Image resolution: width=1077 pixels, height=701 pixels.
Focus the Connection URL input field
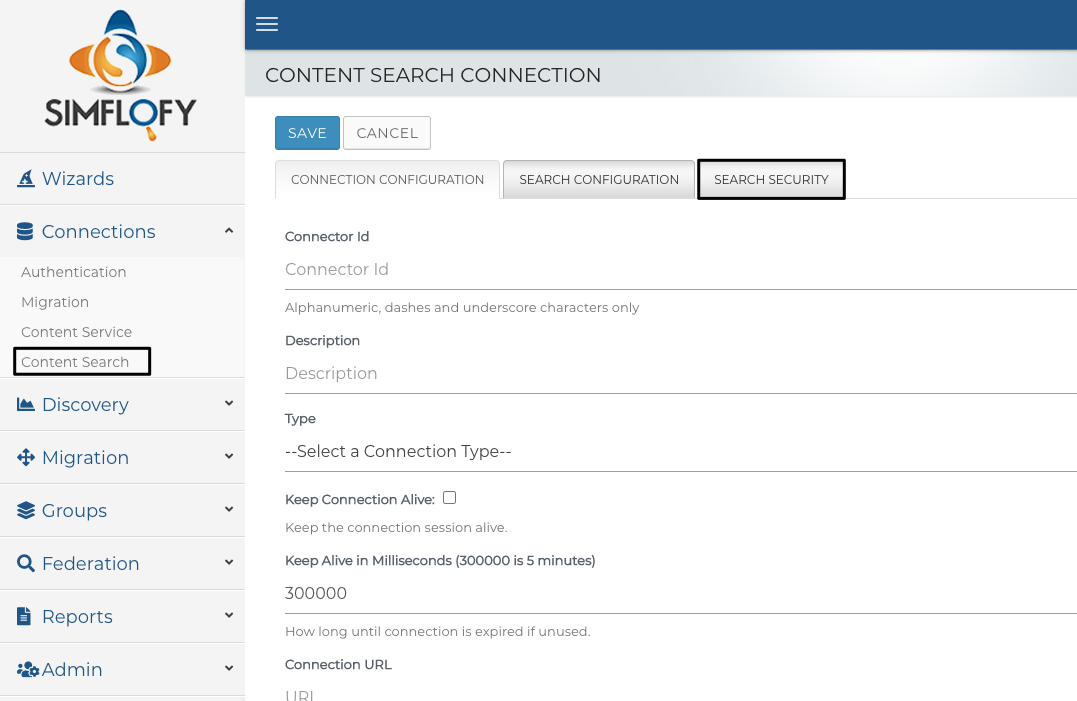(x=681, y=693)
